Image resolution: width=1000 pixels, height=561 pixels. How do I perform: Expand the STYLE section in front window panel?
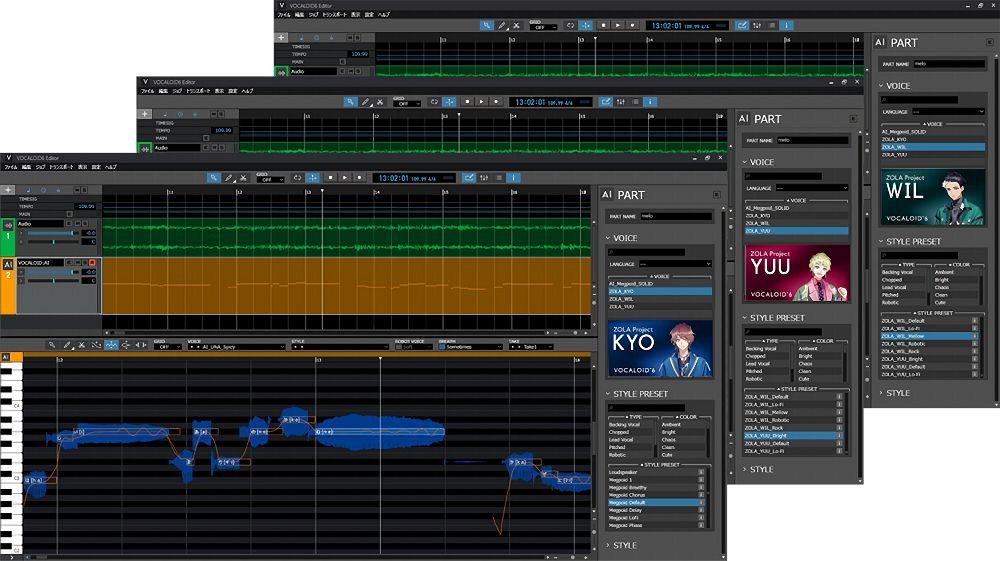point(608,546)
